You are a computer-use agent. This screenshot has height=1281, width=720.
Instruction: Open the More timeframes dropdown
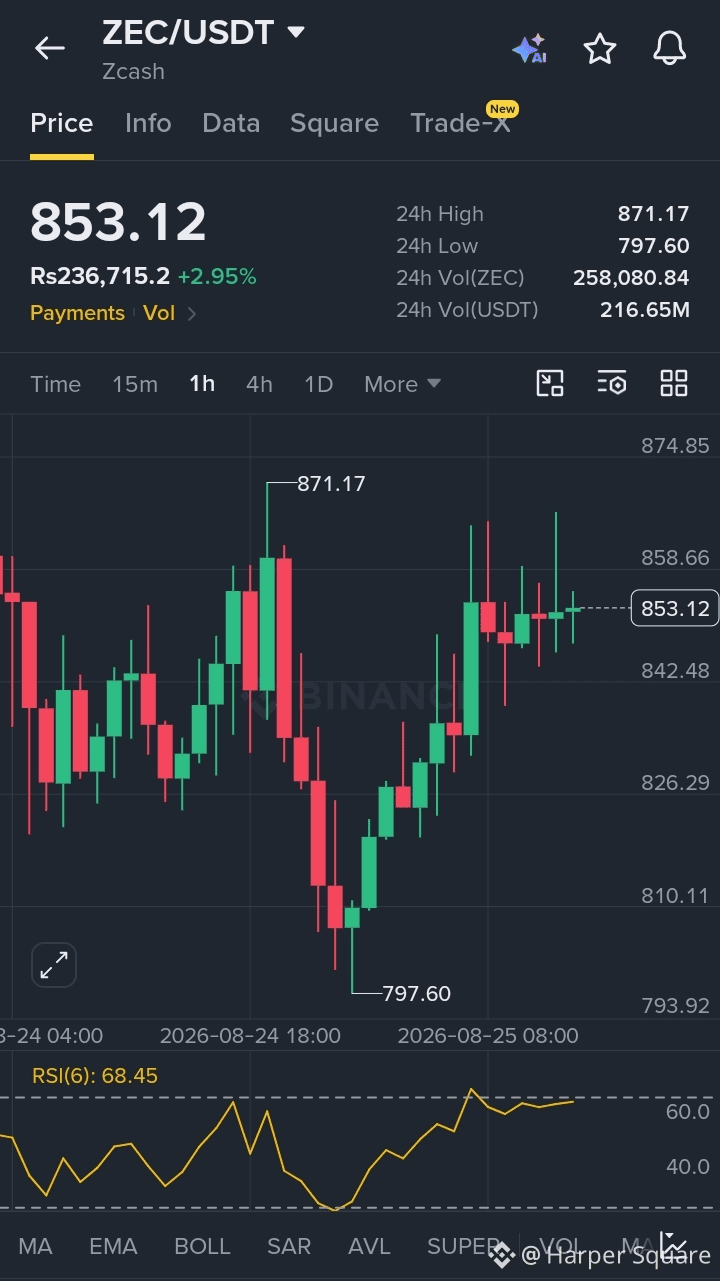pos(402,384)
